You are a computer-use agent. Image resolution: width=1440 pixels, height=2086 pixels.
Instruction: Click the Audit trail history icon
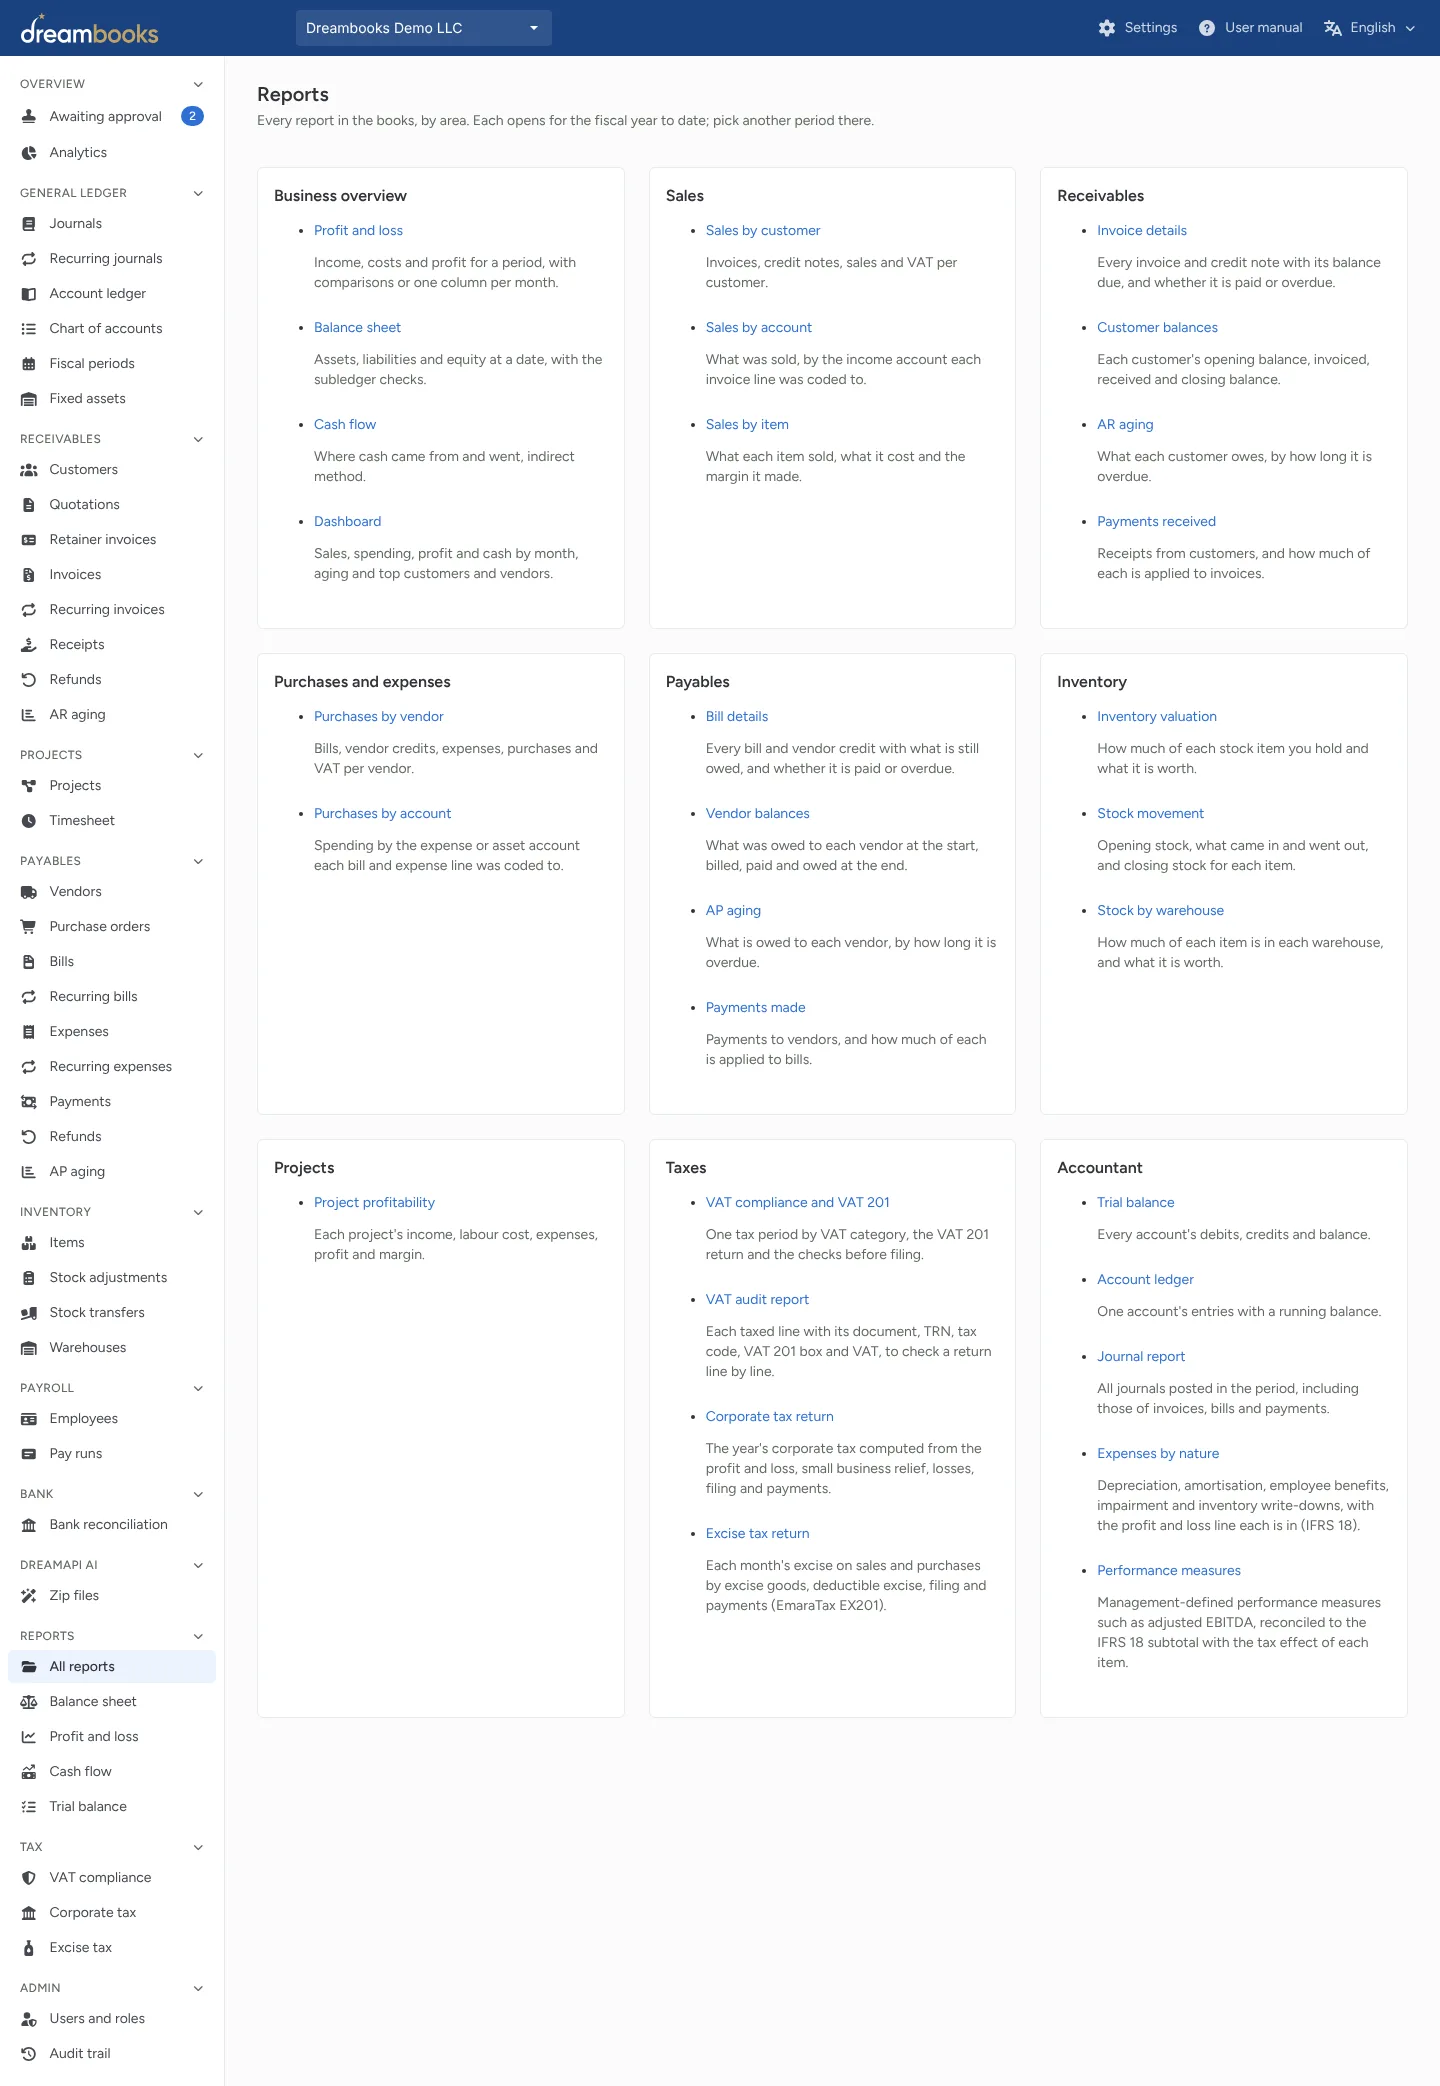(29, 2053)
